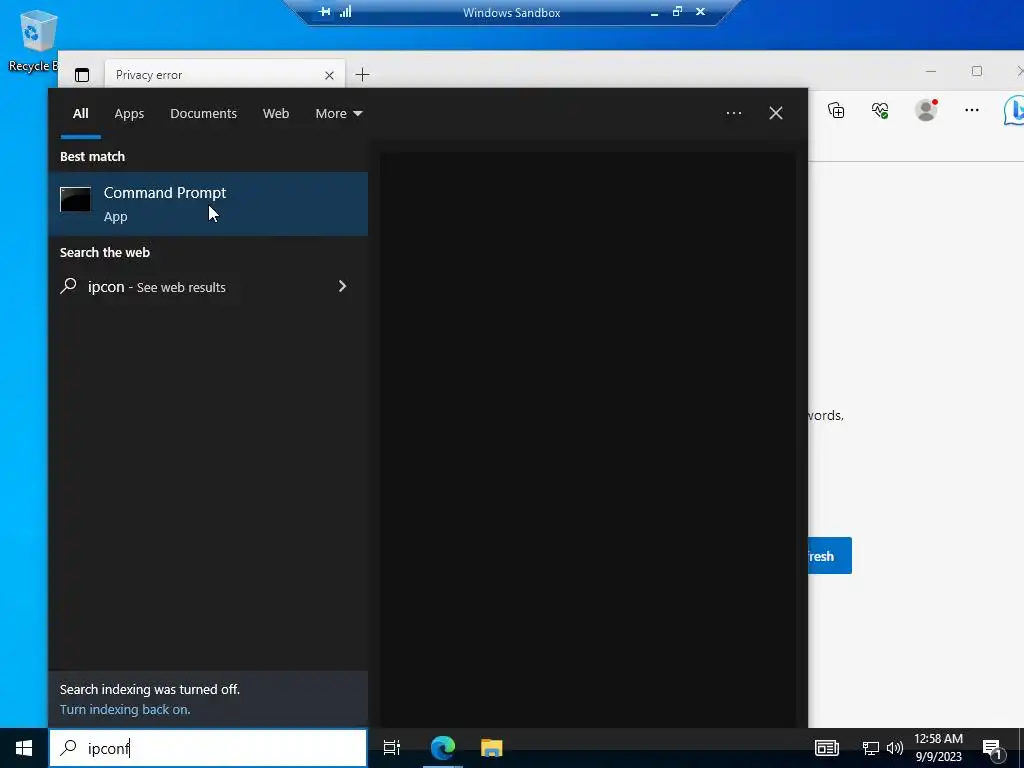Click the network status tray icon

pos(871,748)
